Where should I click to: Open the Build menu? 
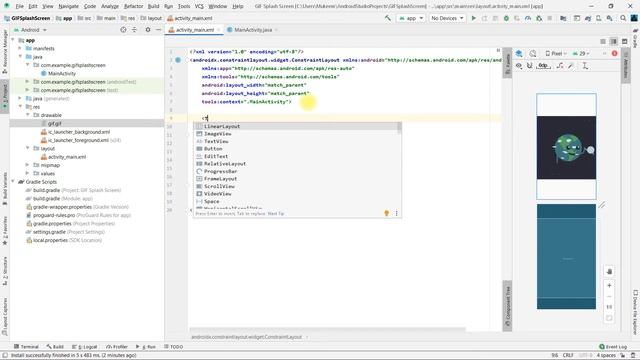pyautogui.click(x=153, y=6)
